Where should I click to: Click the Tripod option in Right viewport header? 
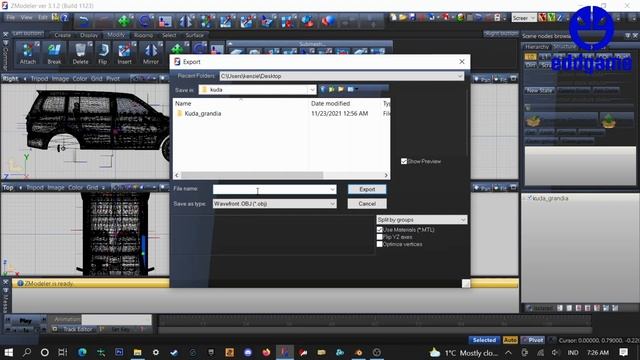39,78
